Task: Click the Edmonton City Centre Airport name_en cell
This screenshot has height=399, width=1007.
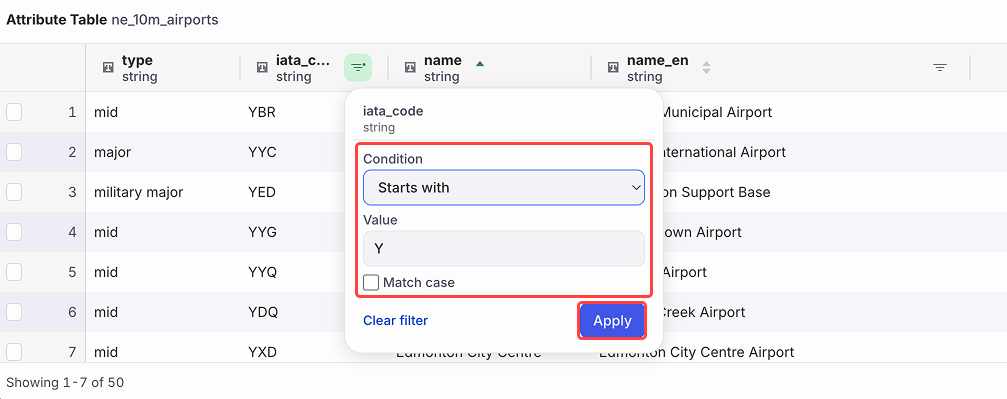Action: tap(697, 352)
